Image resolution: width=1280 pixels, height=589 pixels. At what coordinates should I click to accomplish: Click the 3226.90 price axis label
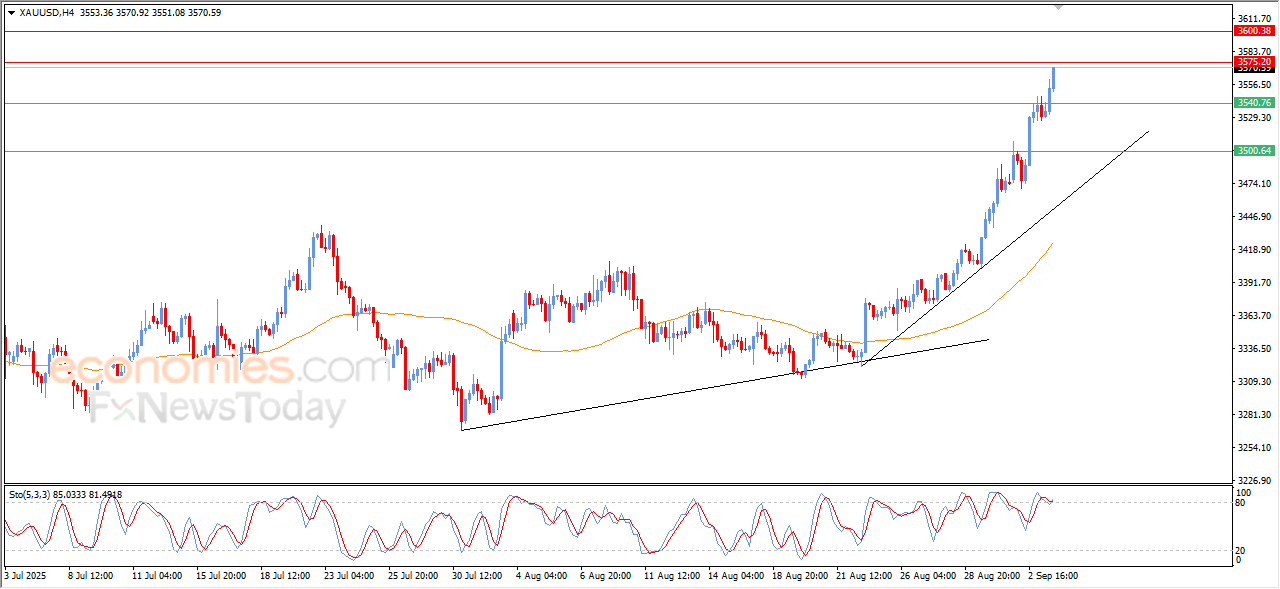(1253, 481)
